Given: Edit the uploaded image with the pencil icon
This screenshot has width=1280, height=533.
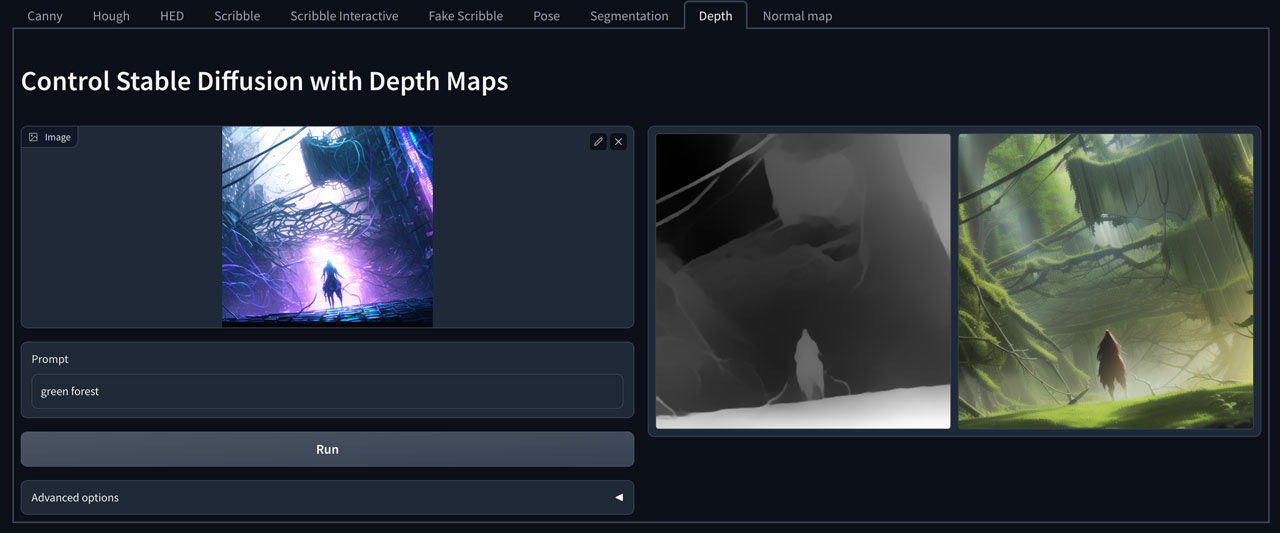Looking at the screenshot, I should [598, 142].
